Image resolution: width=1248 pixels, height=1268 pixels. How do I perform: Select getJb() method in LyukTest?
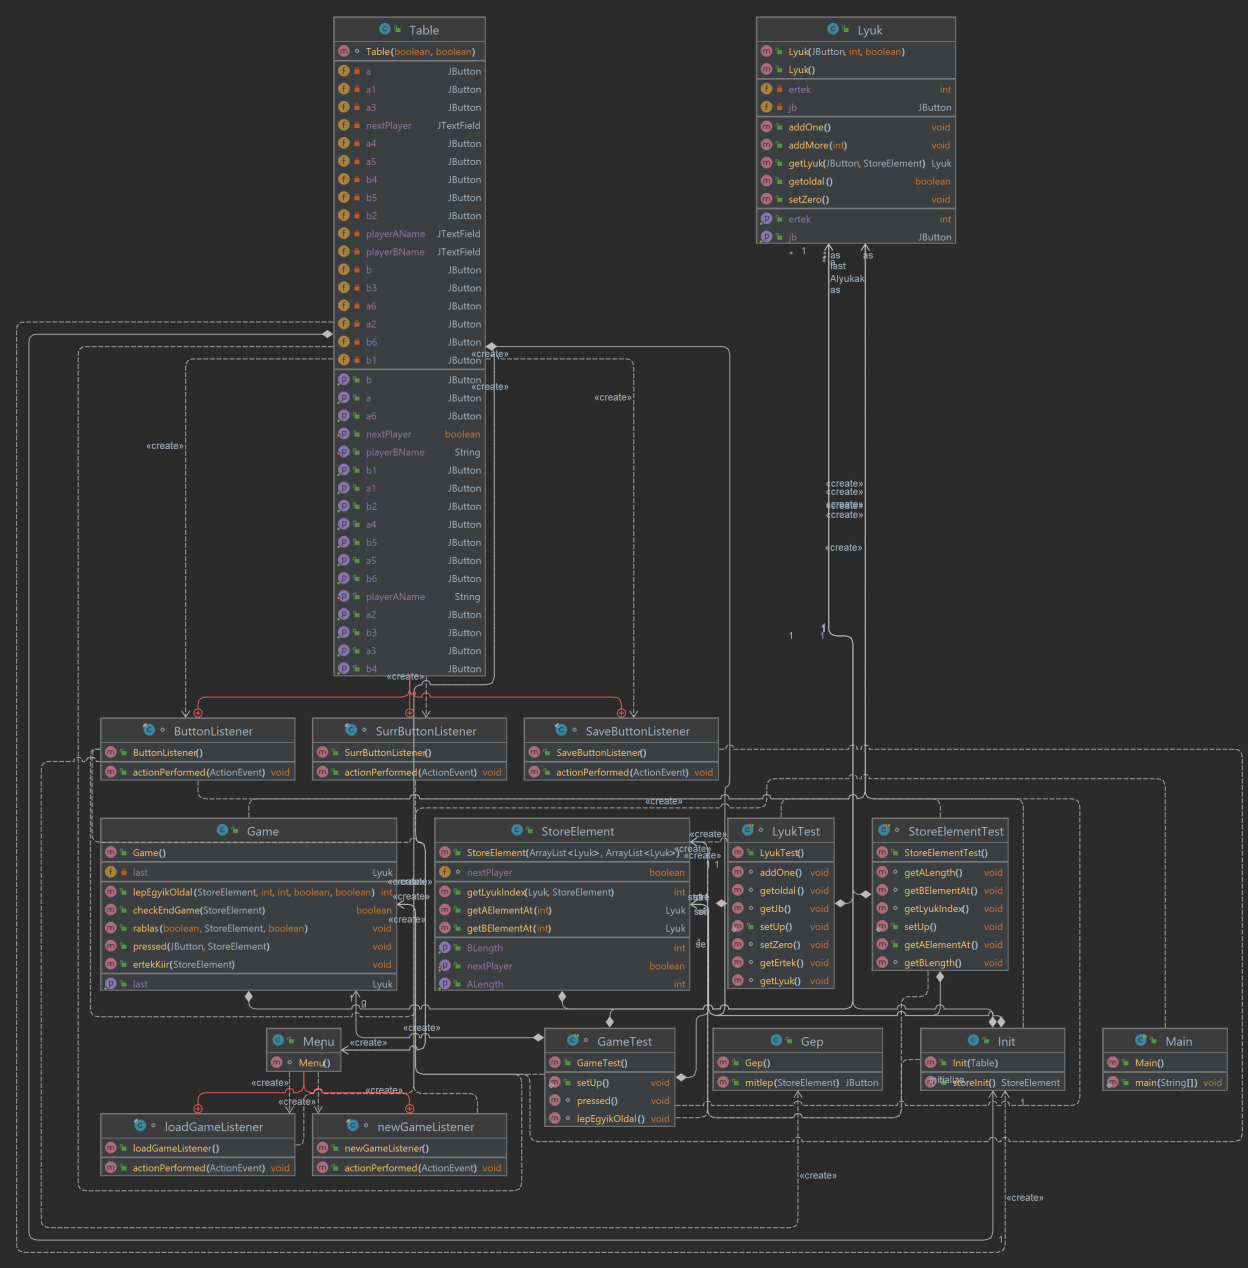[781, 908]
